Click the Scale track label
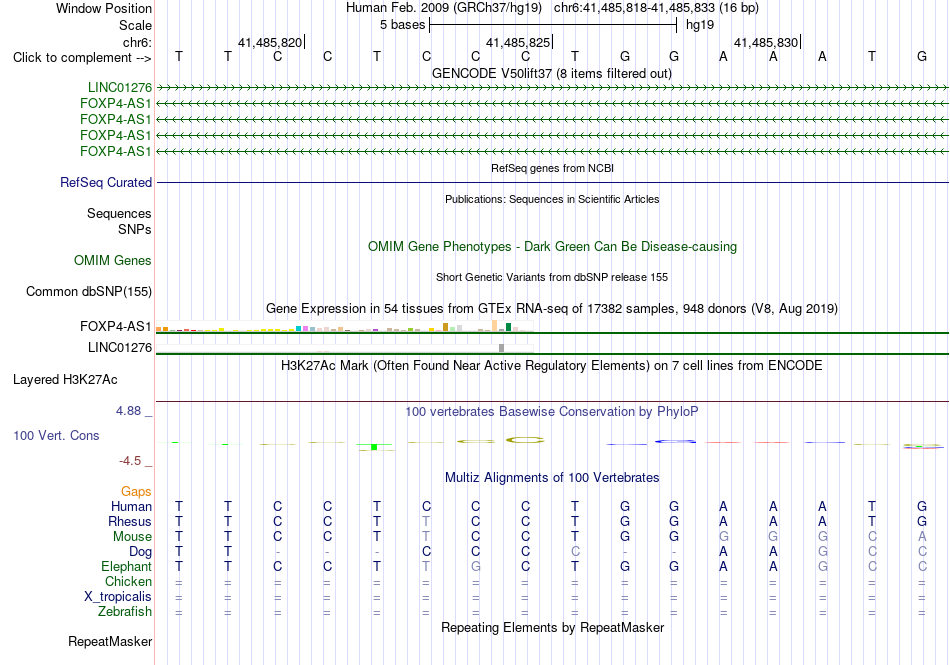Image resolution: width=950 pixels, height=665 pixels. click(x=135, y=25)
